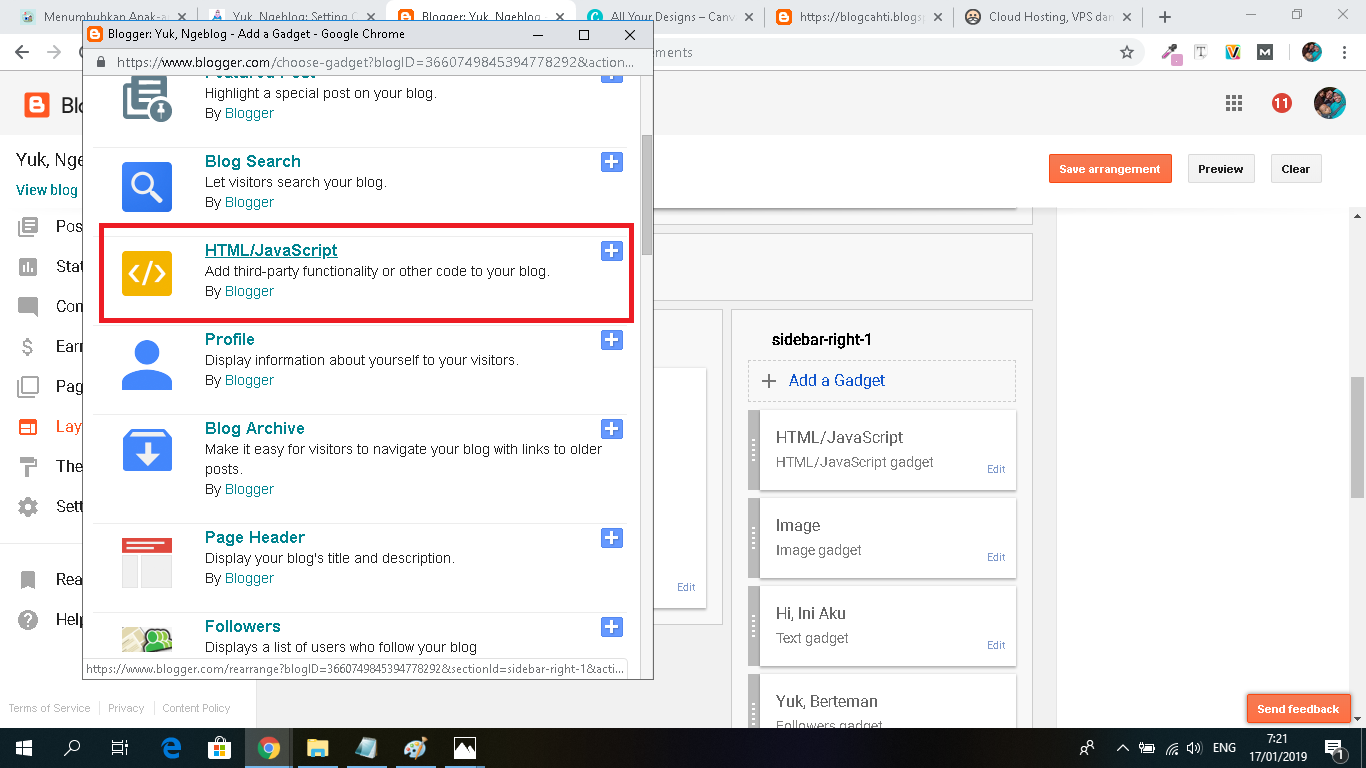Edit the HTML/JavaScript gadget in sidebar
Screen dimensions: 1366x768
[996, 469]
